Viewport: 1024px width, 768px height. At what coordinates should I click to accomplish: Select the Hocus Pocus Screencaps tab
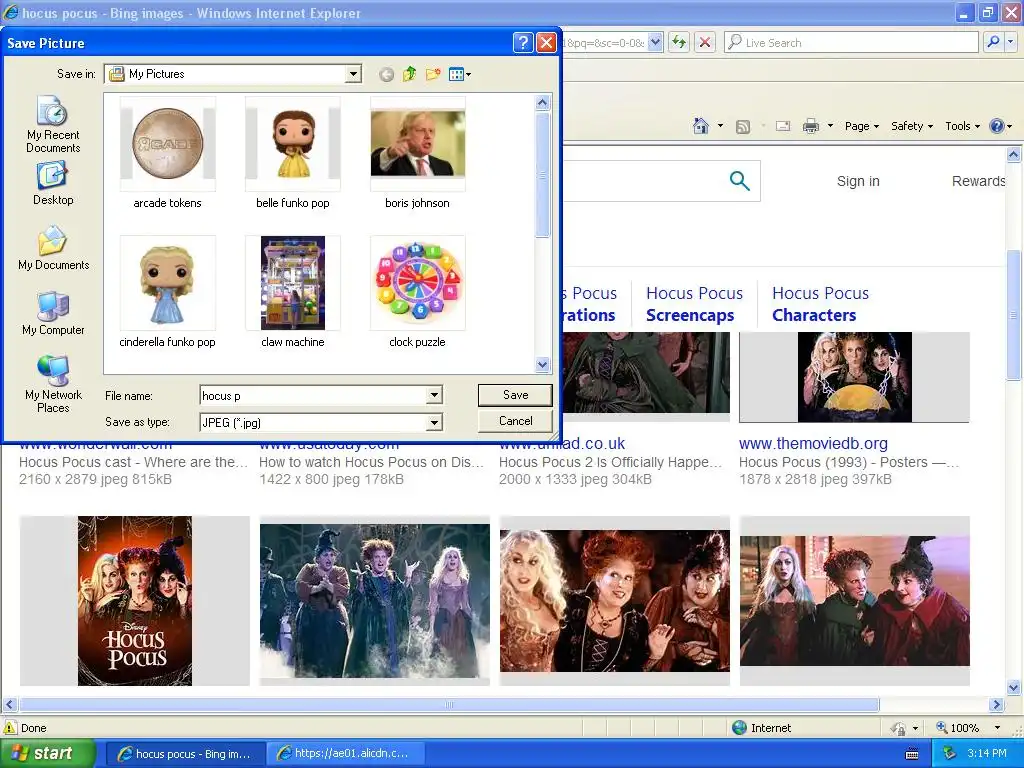point(694,304)
